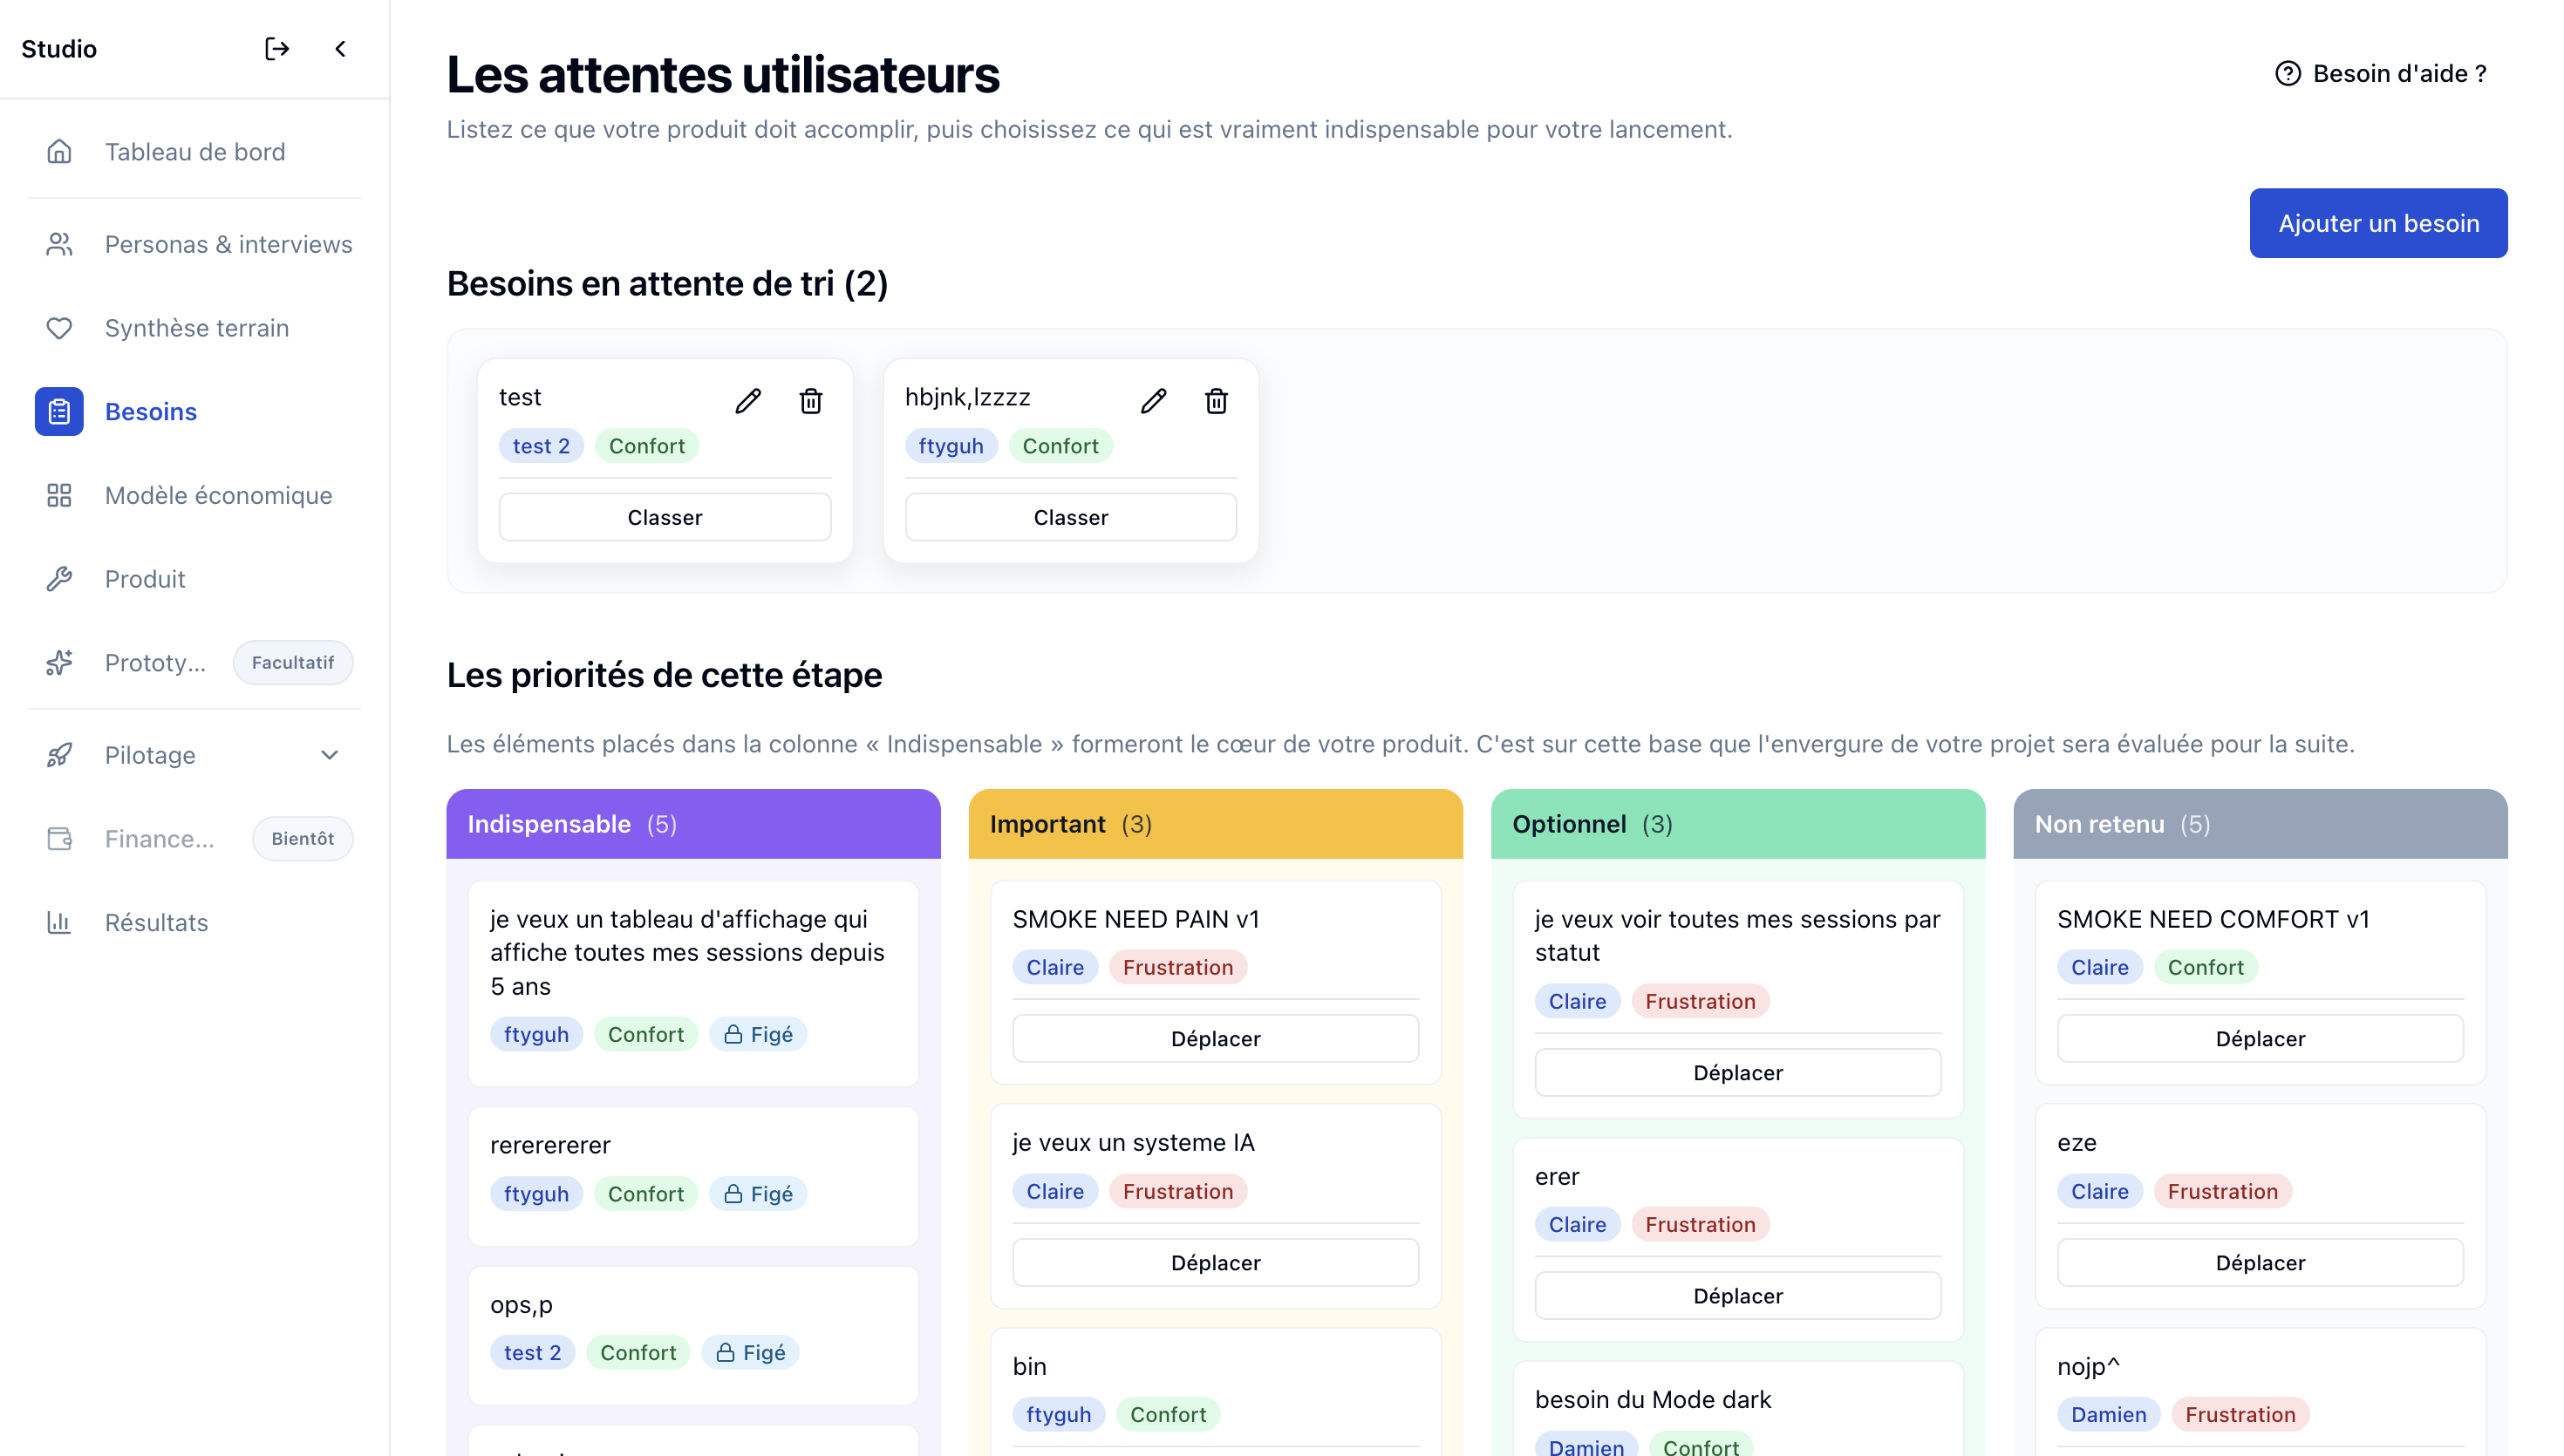Click the bar chart icon for Résultats
This screenshot has height=1456, width=2564.
[x=59, y=922]
